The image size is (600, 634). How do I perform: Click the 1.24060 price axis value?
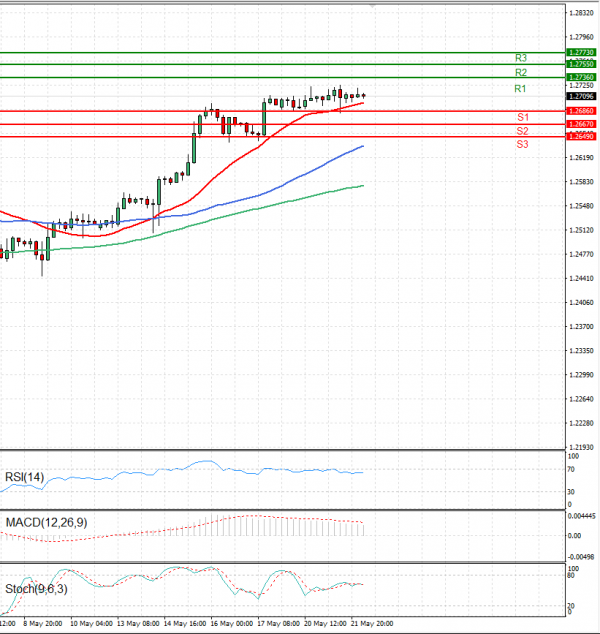[581, 302]
